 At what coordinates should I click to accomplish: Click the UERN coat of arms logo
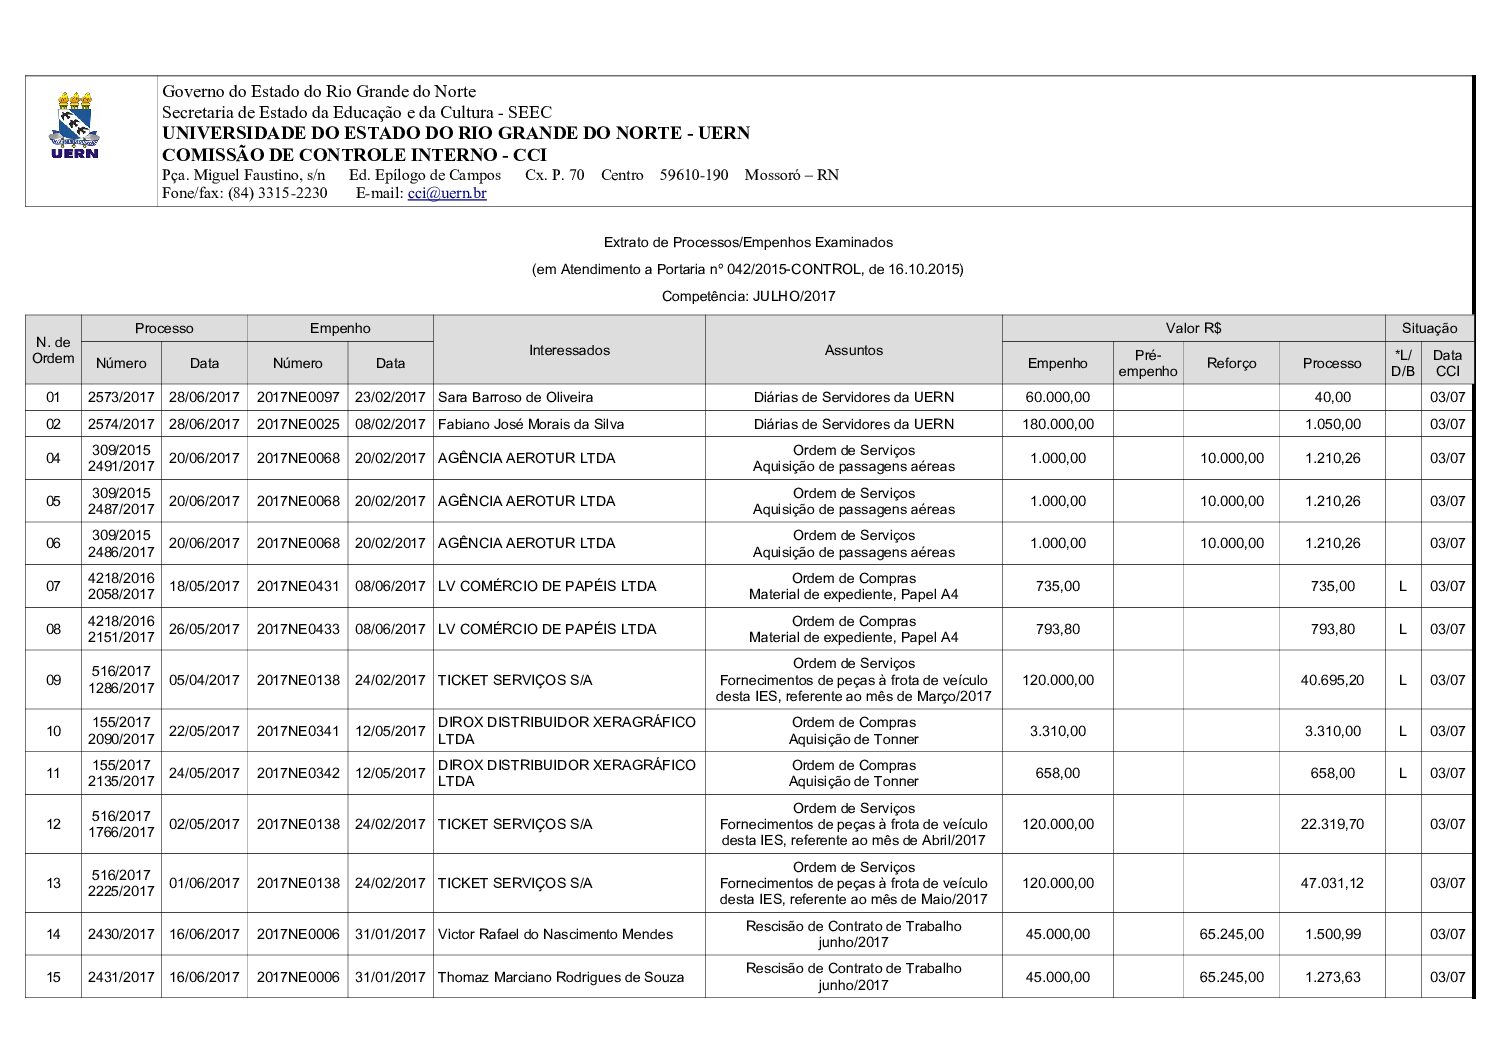[x=74, y=125]
